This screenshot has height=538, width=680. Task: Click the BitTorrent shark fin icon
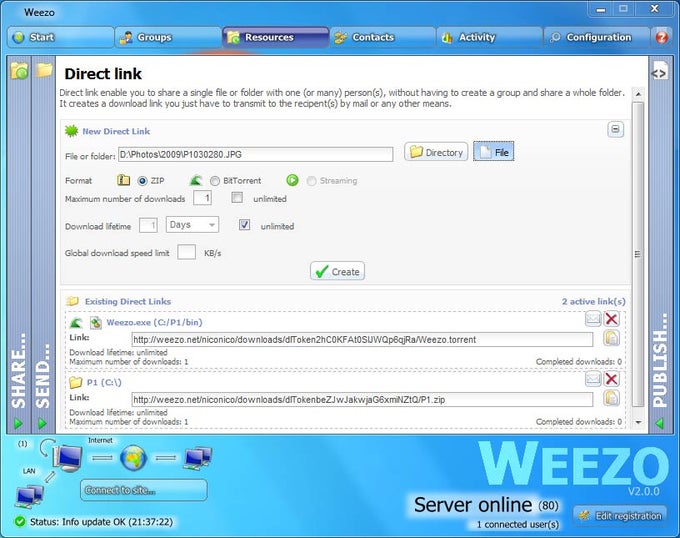(196, 180)
